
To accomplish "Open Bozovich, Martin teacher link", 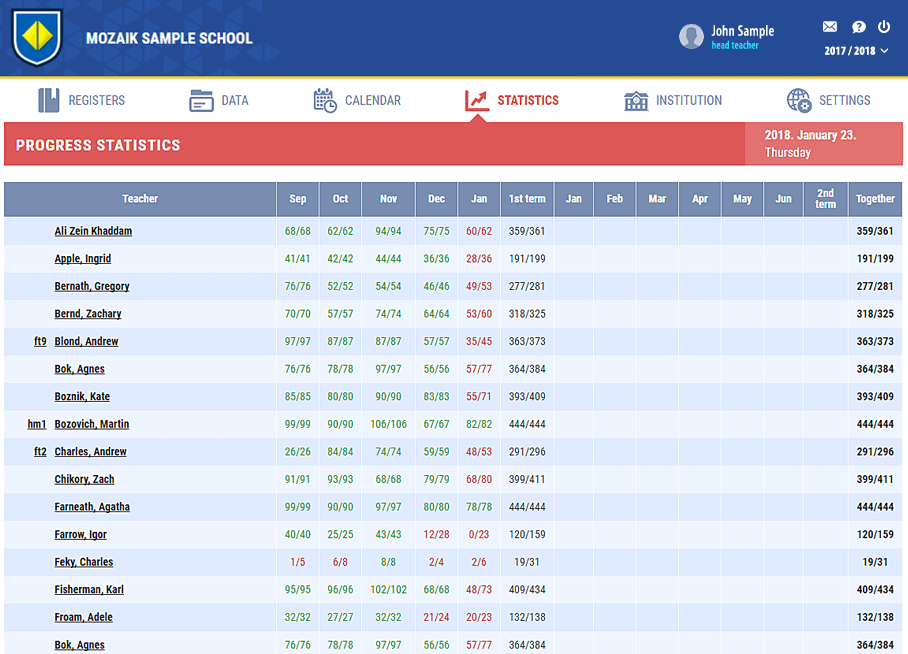I will coord(91,424).
